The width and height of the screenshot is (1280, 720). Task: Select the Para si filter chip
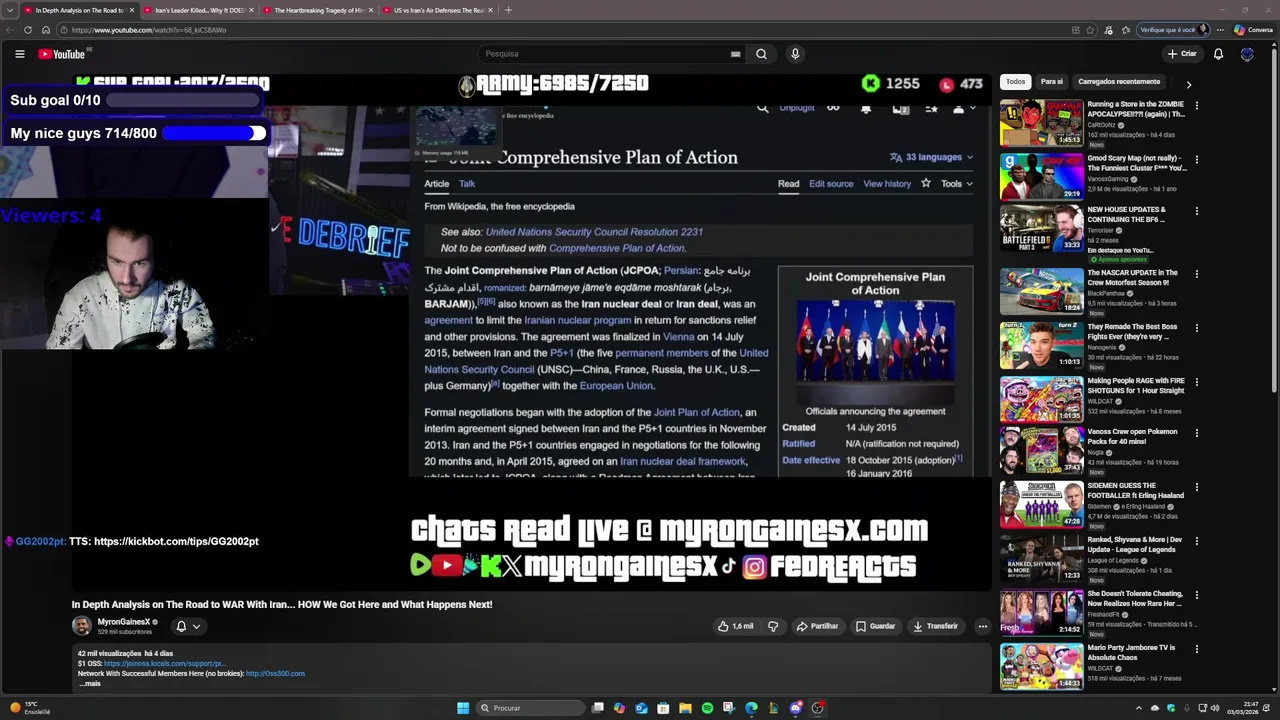1051,82
